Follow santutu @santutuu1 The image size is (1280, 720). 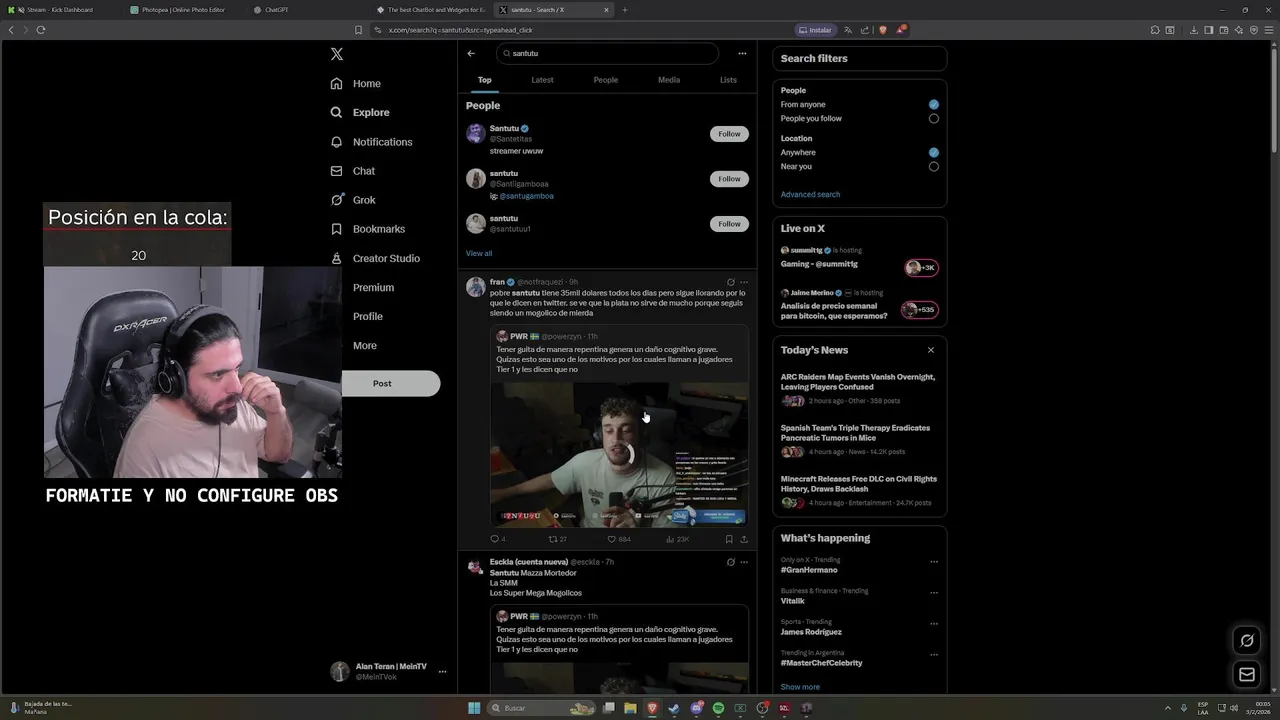[x=729, y=224]
